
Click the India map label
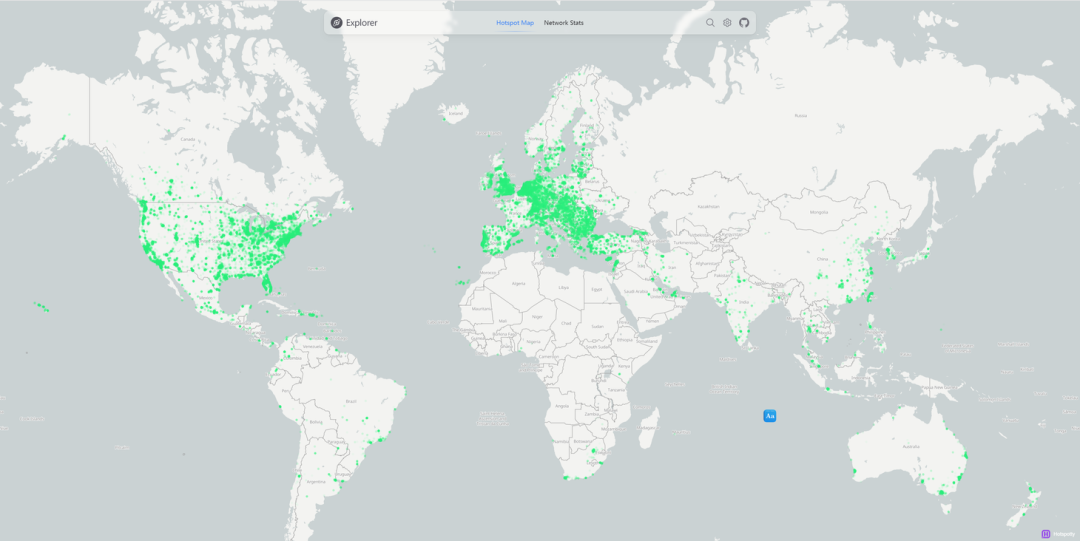click(x=744, y=301)
